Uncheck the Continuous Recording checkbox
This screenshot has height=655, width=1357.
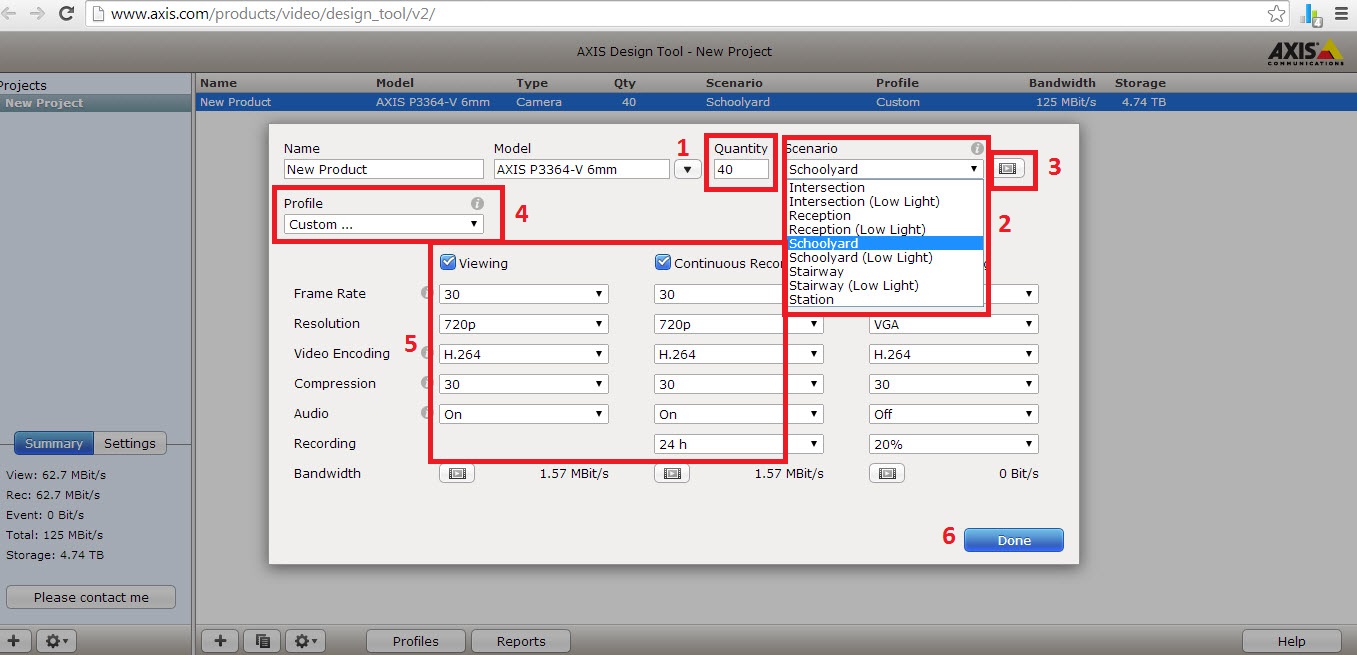[663, 262]
